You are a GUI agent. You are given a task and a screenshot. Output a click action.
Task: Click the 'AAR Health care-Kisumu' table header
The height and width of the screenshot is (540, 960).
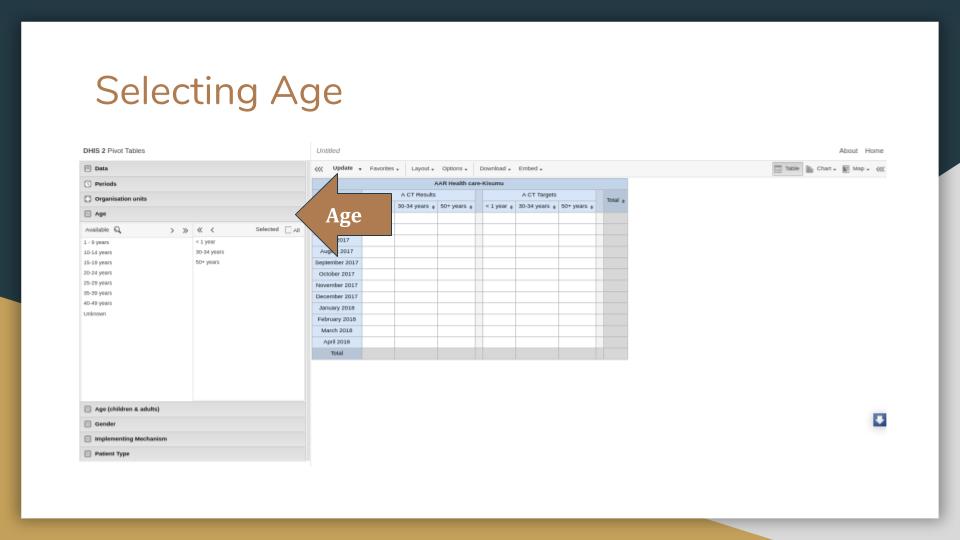(x=469, y=184)
